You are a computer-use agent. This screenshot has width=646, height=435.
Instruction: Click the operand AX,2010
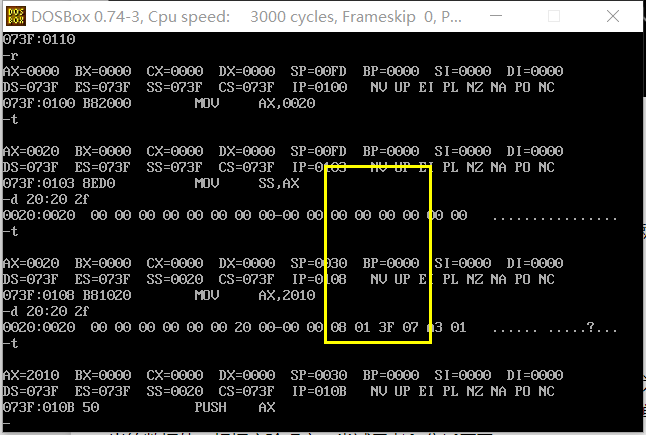[x=287, y=295]
